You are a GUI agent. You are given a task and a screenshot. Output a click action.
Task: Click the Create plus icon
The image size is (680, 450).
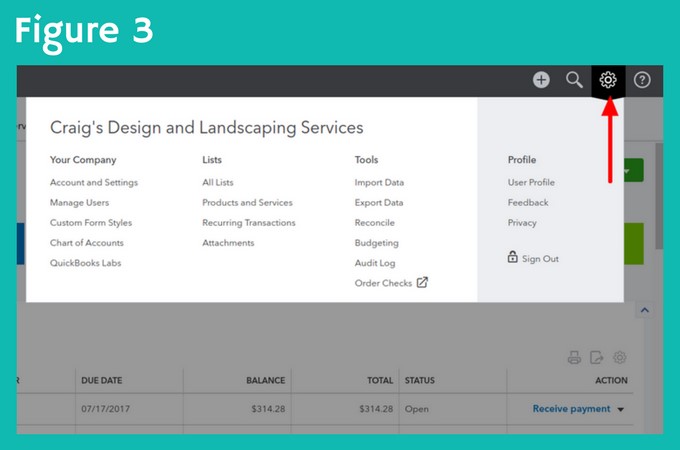(541, 80)
